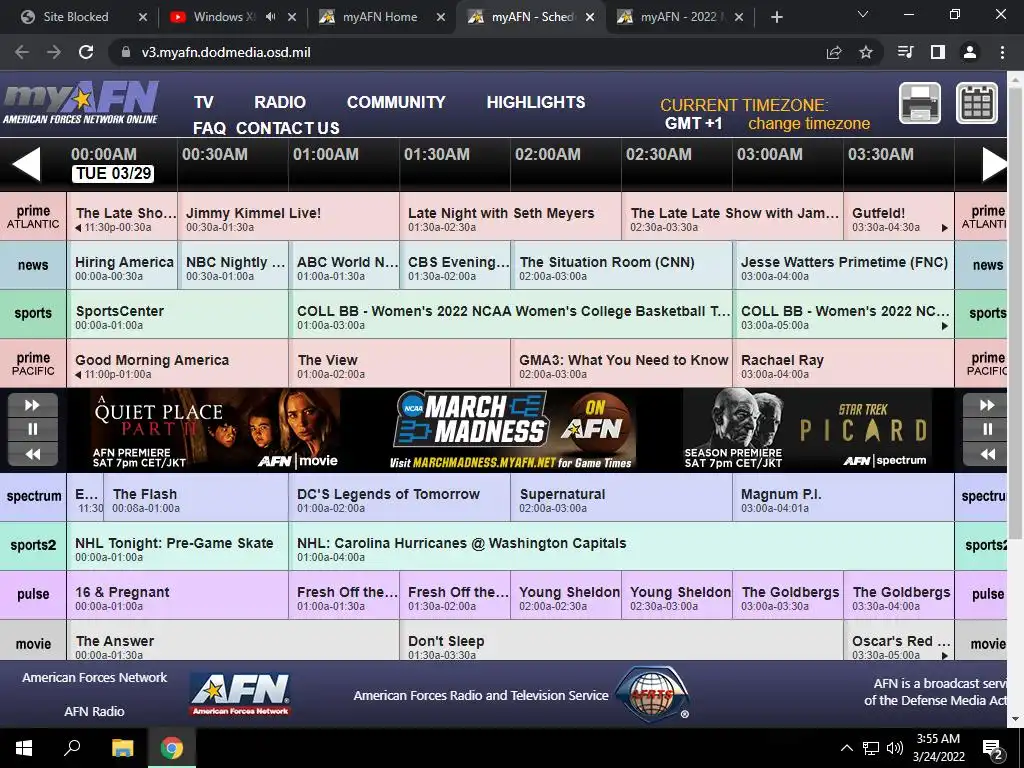Image resolution: width=1024 pixels, height=768 pixels.
Task: Click the AFRTS globe emblem in footer
Action: pyautogui.click(x=653, y=694)
